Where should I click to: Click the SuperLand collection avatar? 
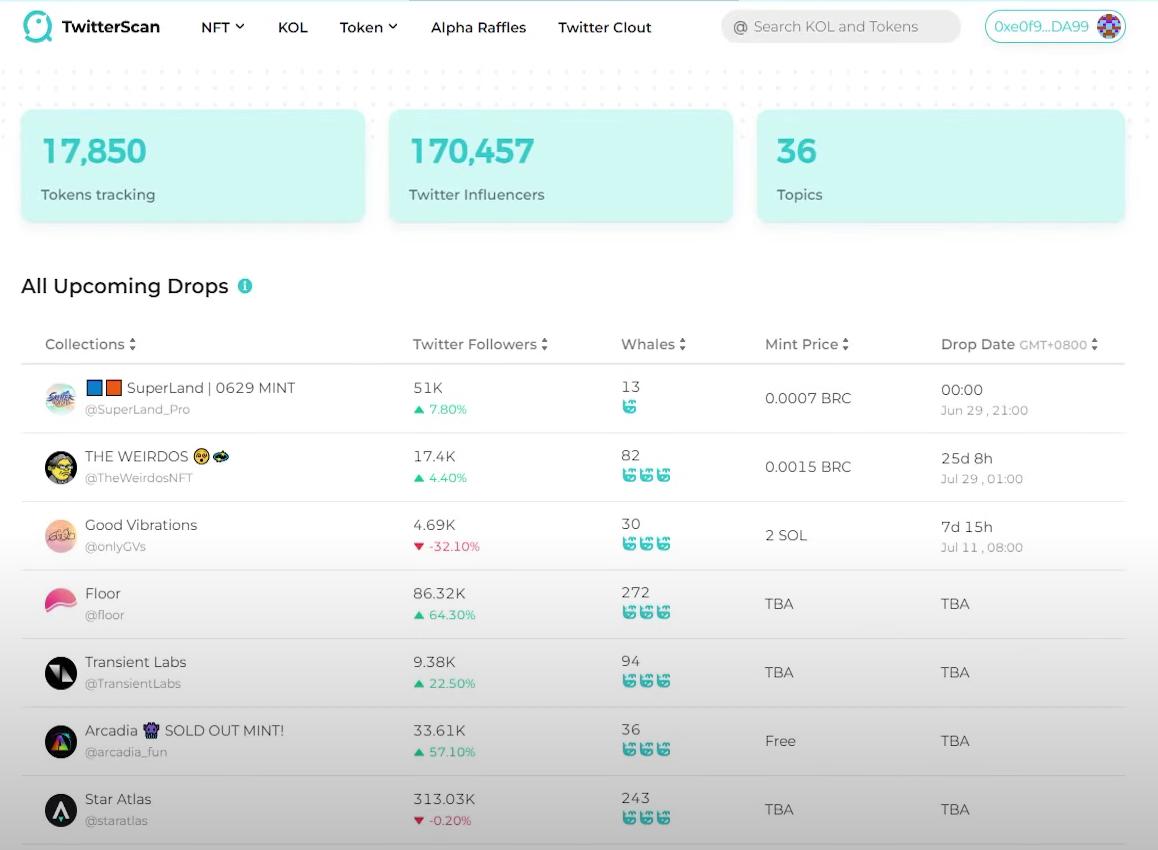point(61,398)
